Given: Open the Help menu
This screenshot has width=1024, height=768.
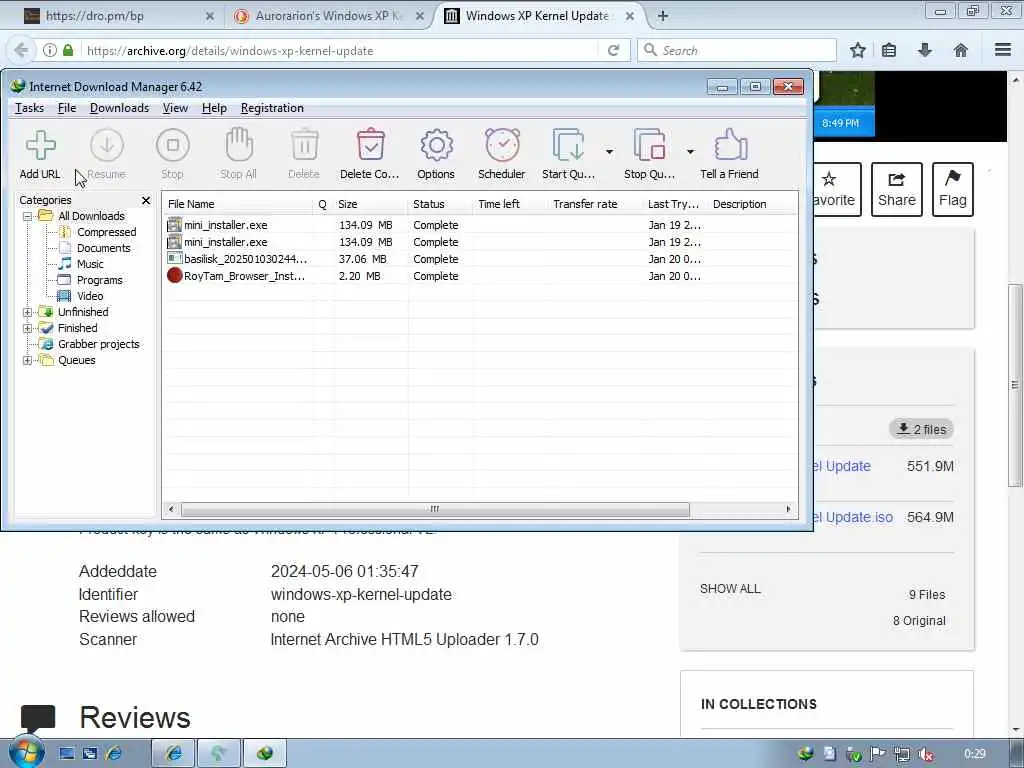Looking at the screenshot, I should point(214,108).
